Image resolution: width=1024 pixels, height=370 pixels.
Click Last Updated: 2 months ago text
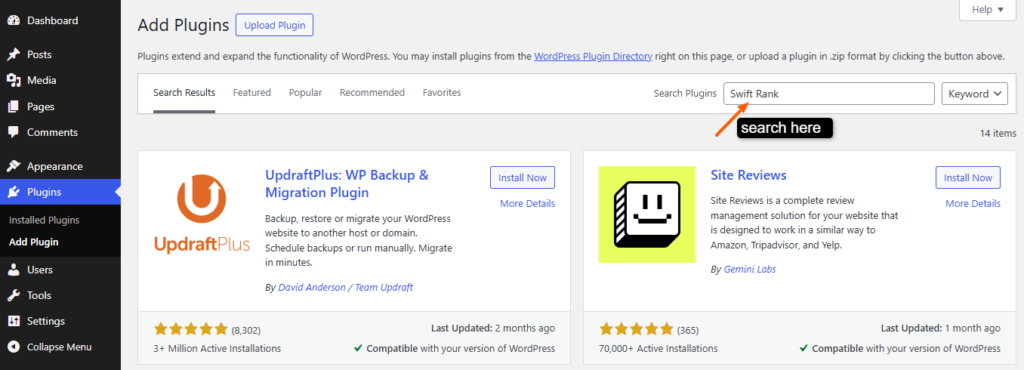click(493, 328)
